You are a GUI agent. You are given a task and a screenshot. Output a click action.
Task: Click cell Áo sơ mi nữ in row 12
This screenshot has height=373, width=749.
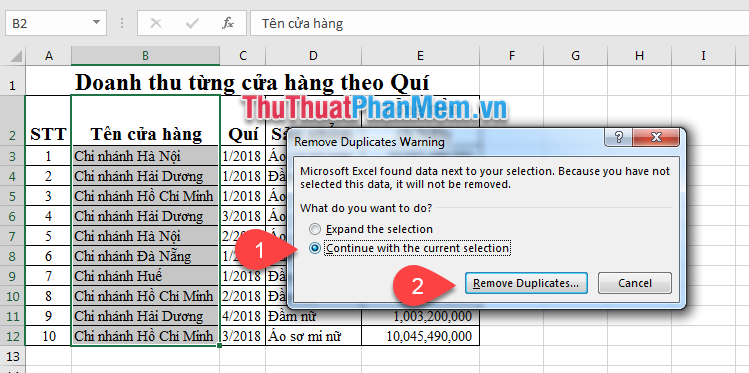pos(313,336)
